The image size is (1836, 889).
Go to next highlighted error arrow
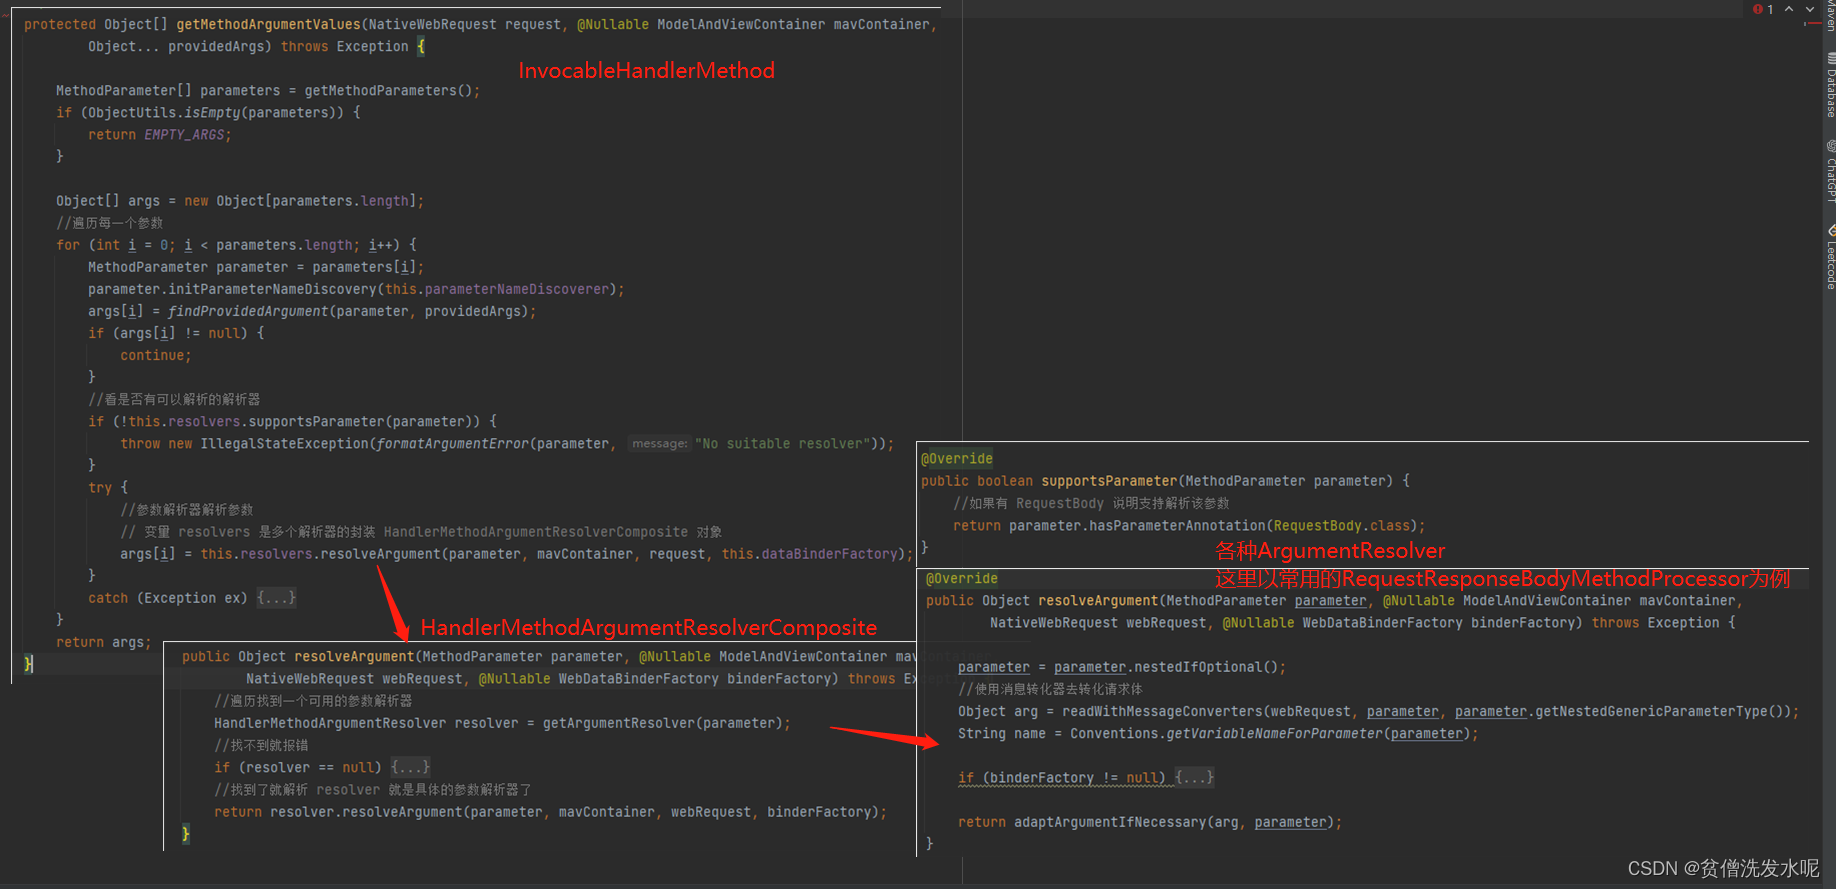click(1810, 9)
